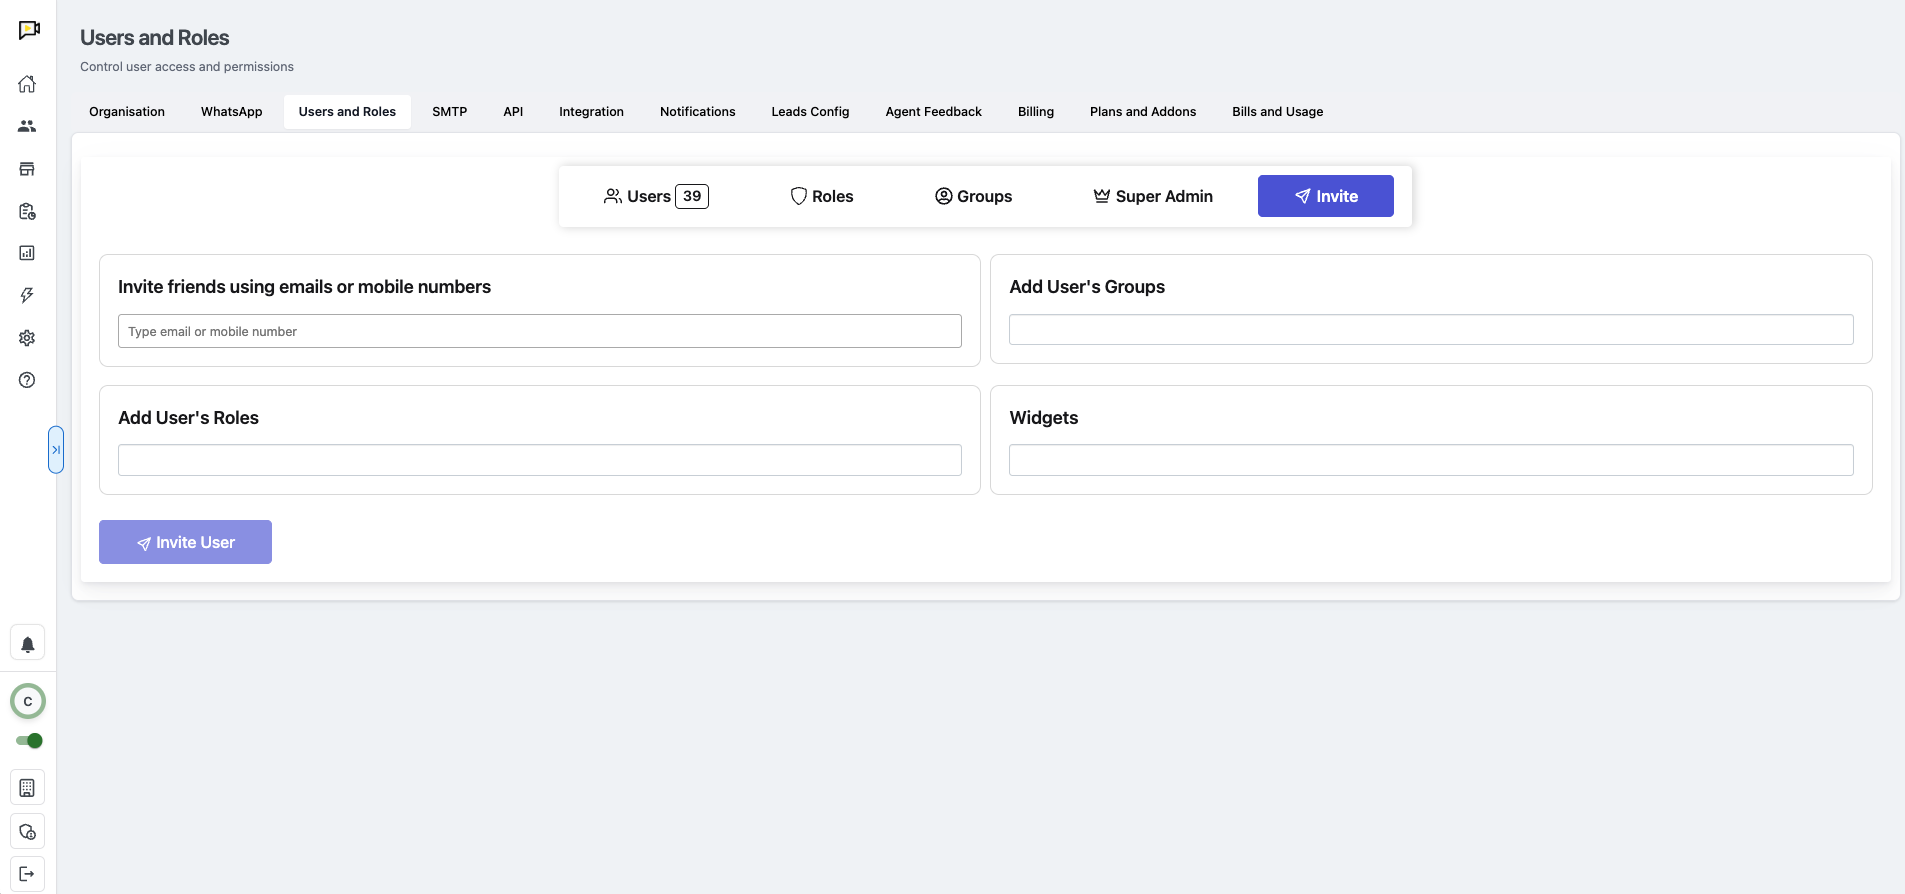Open the Add User's Groups dropdown
Viewport: 1905px width, 894px height.
click(x=1430, y=330)
